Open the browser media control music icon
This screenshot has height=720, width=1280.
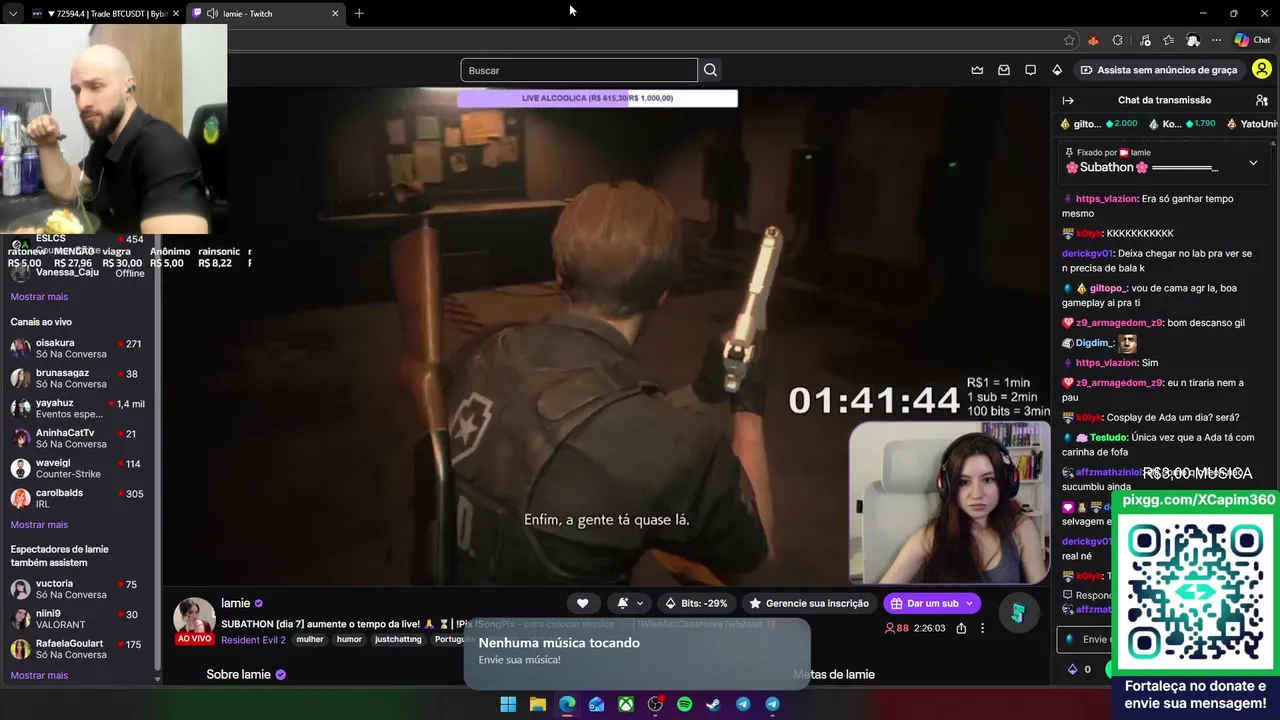(1145, 40)
